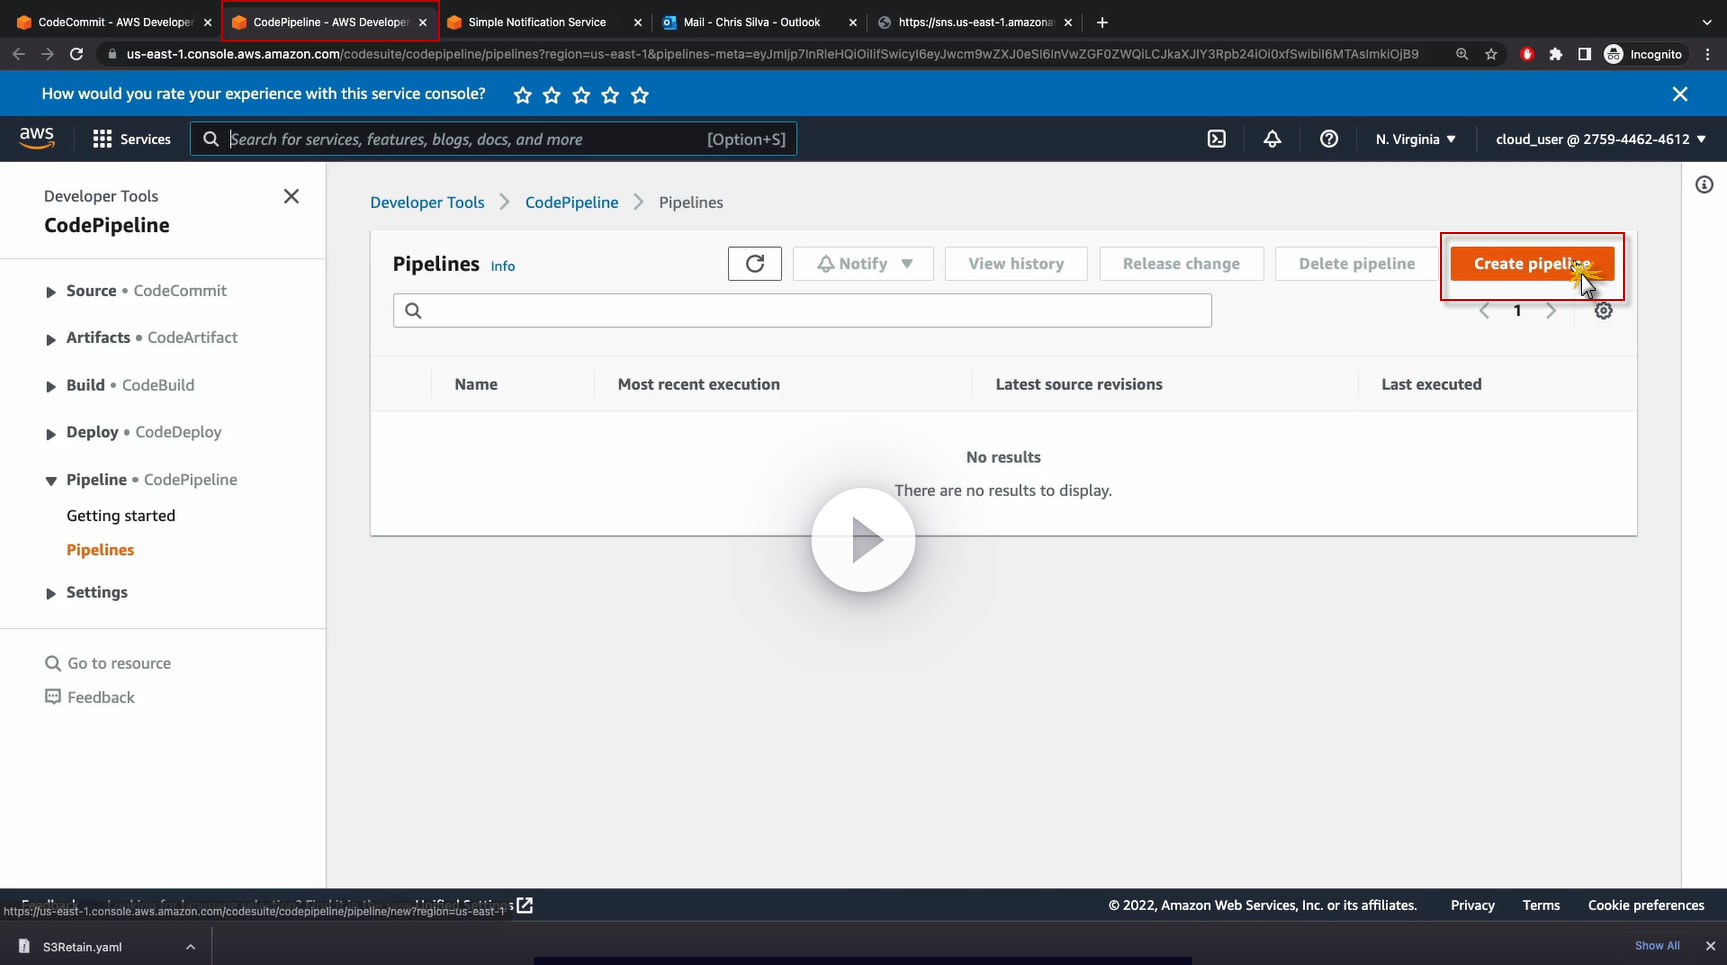This screenshot has width=1727, height=965.
Task: Open Getting started in sidebar
Action: click(x=121, y=516)
